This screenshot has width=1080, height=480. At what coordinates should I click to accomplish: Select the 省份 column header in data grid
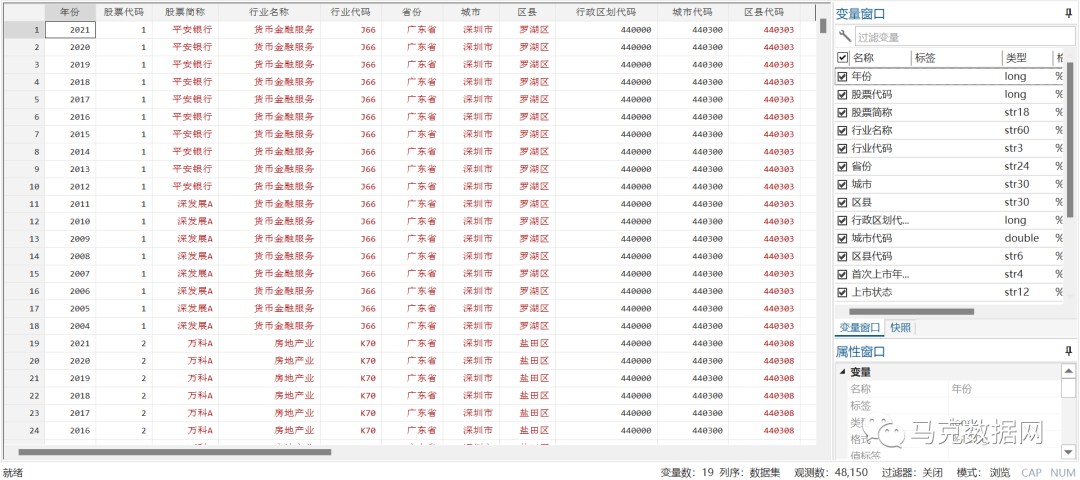tap(412, 12)
